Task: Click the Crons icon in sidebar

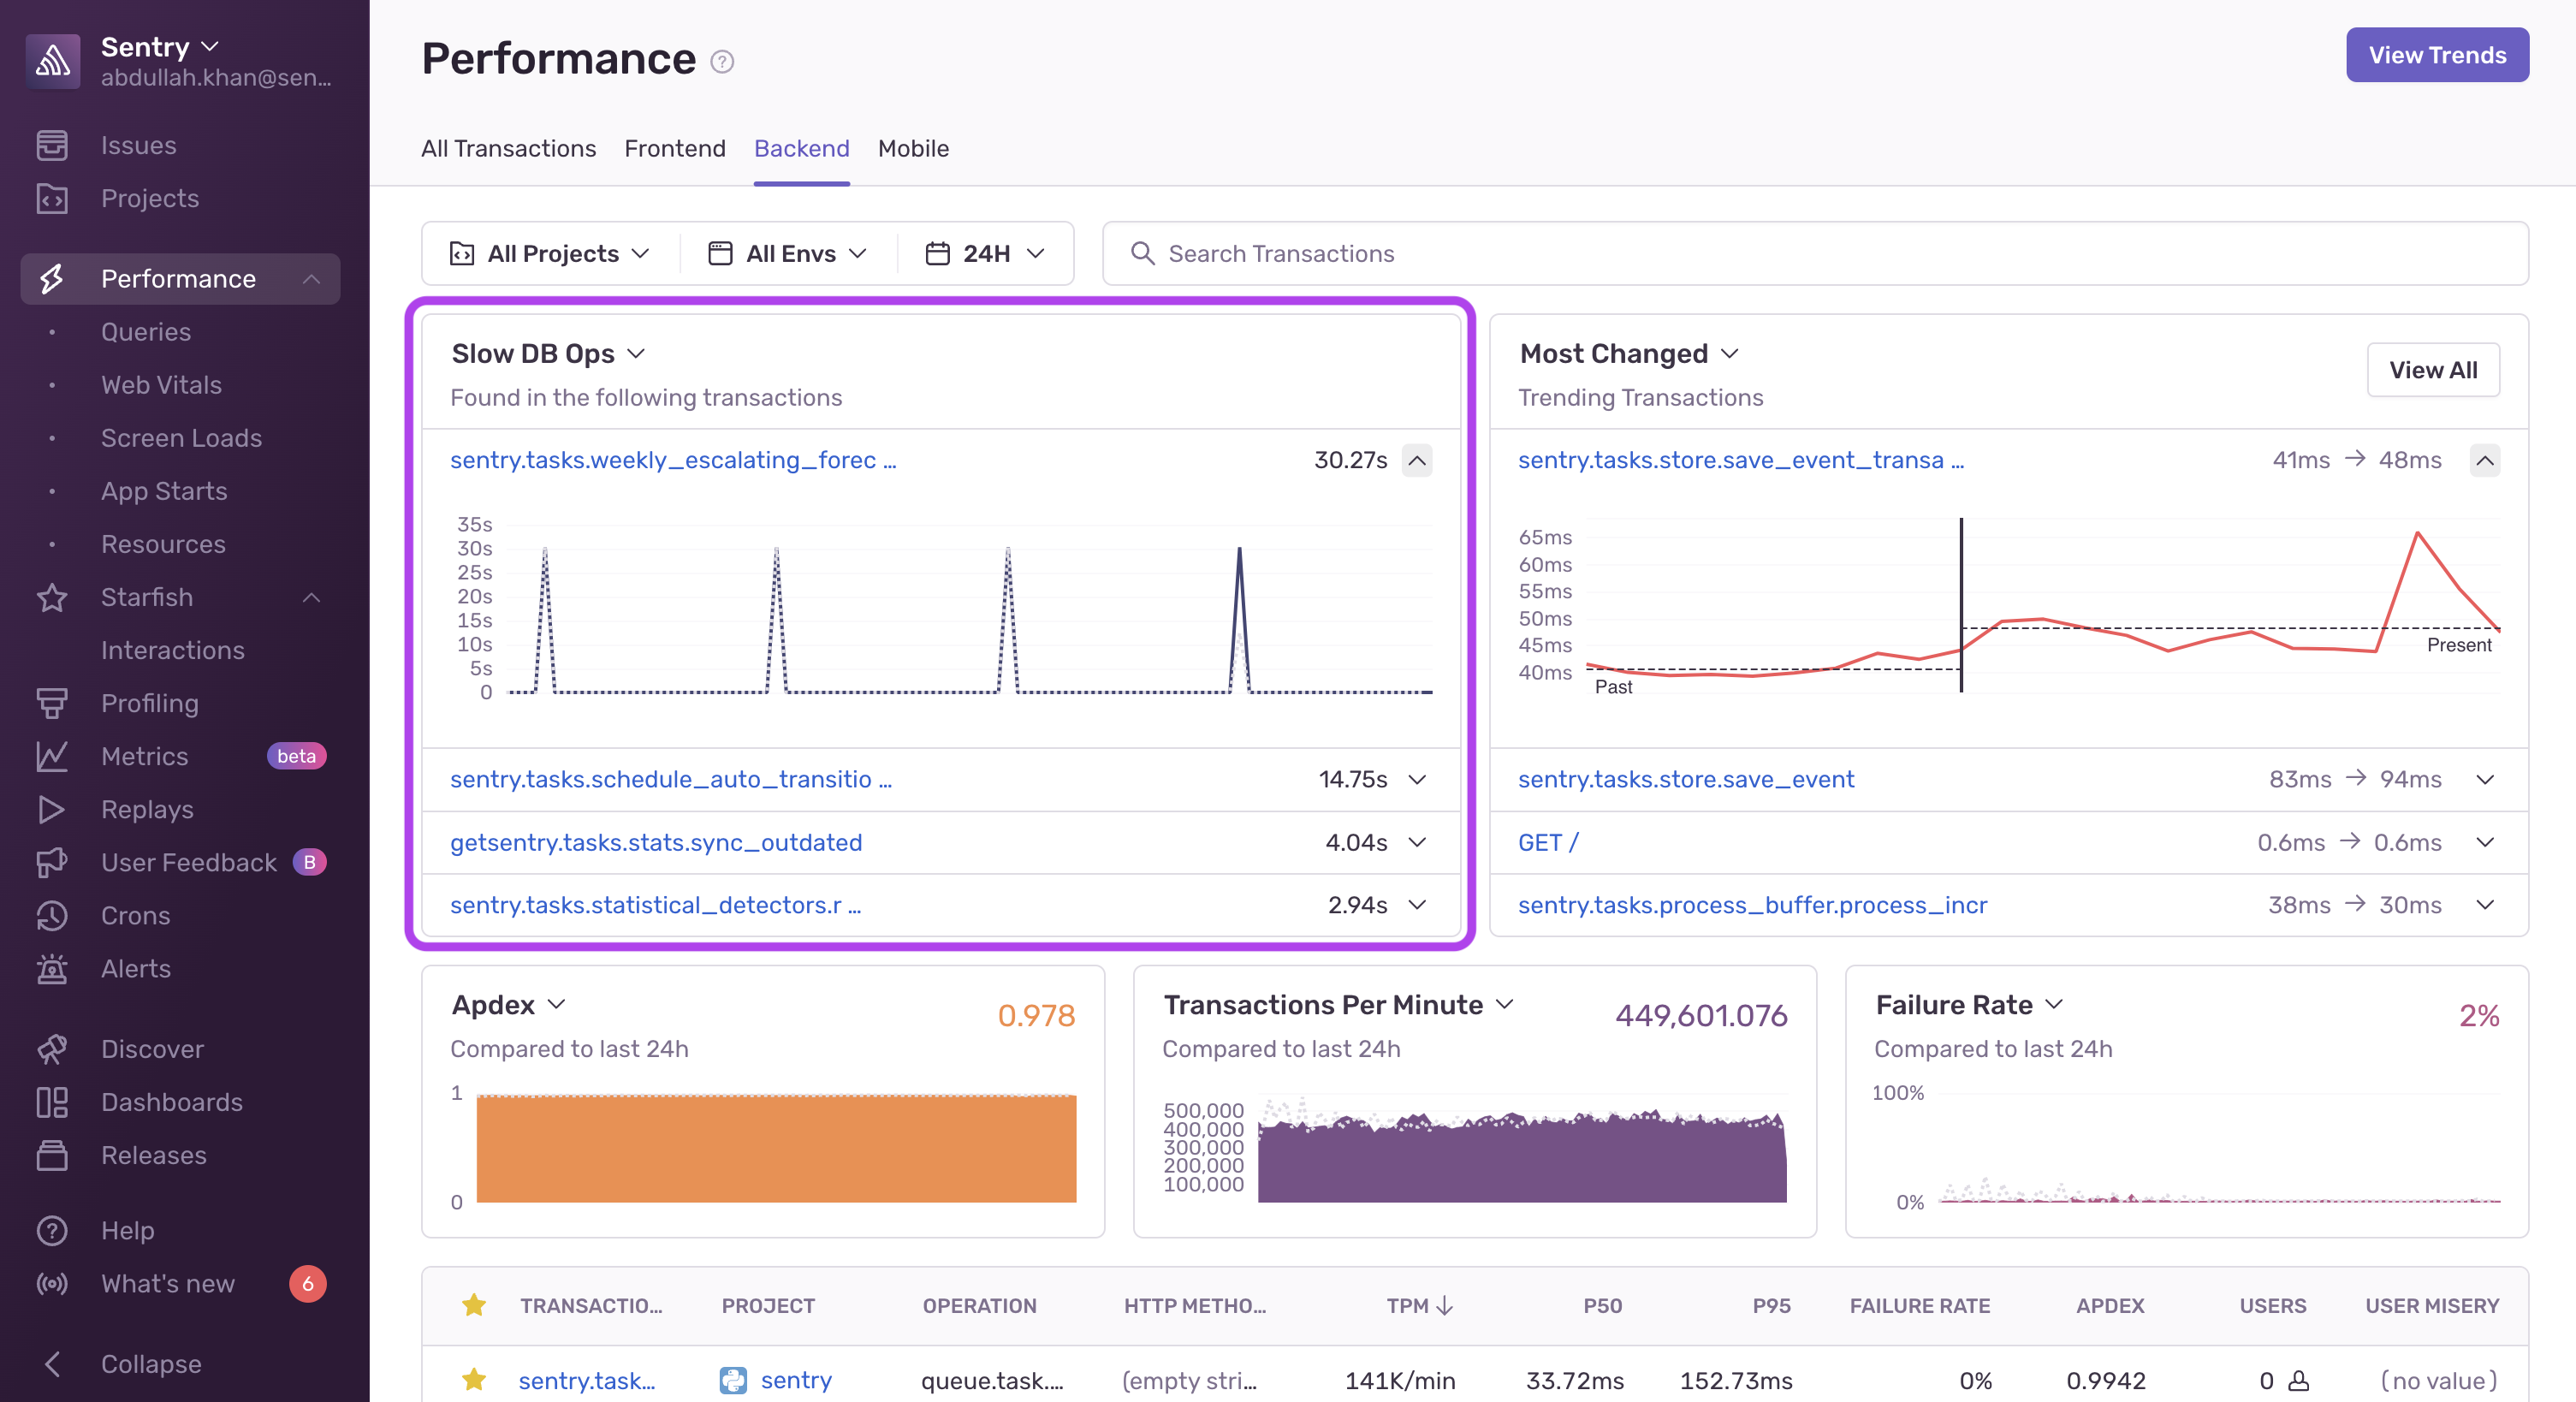Action: (x=53, y=912)
